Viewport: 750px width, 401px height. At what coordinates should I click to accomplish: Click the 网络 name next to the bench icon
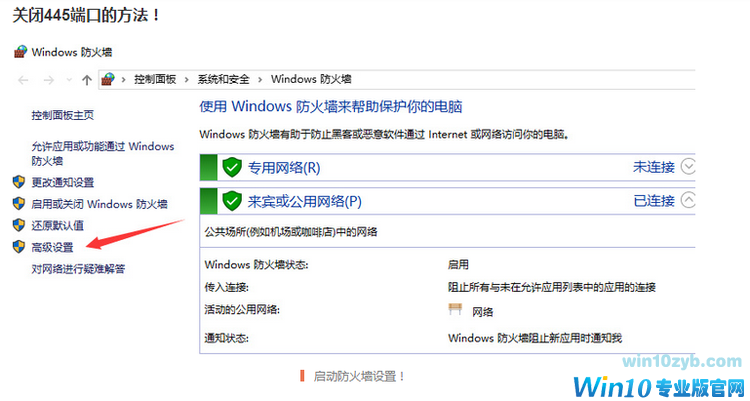pos(483,312)
